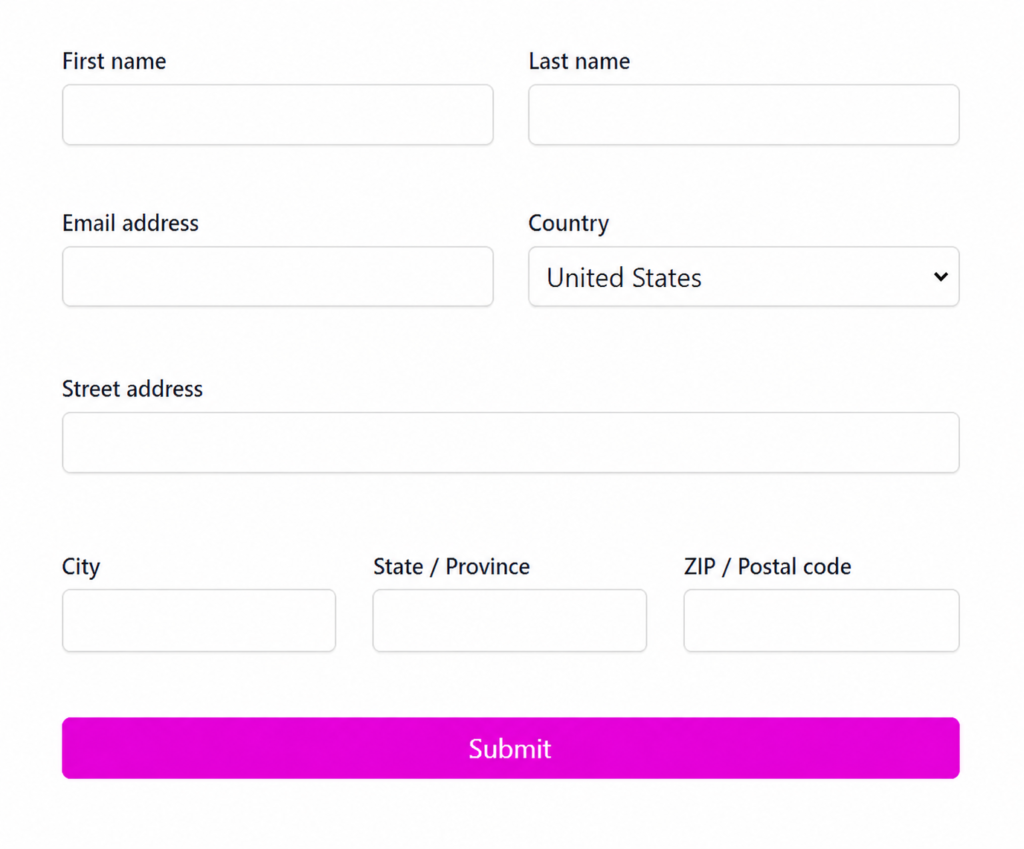Click the ZIP / Postal code field
The image size is (1024, 849).
[822, 620]
